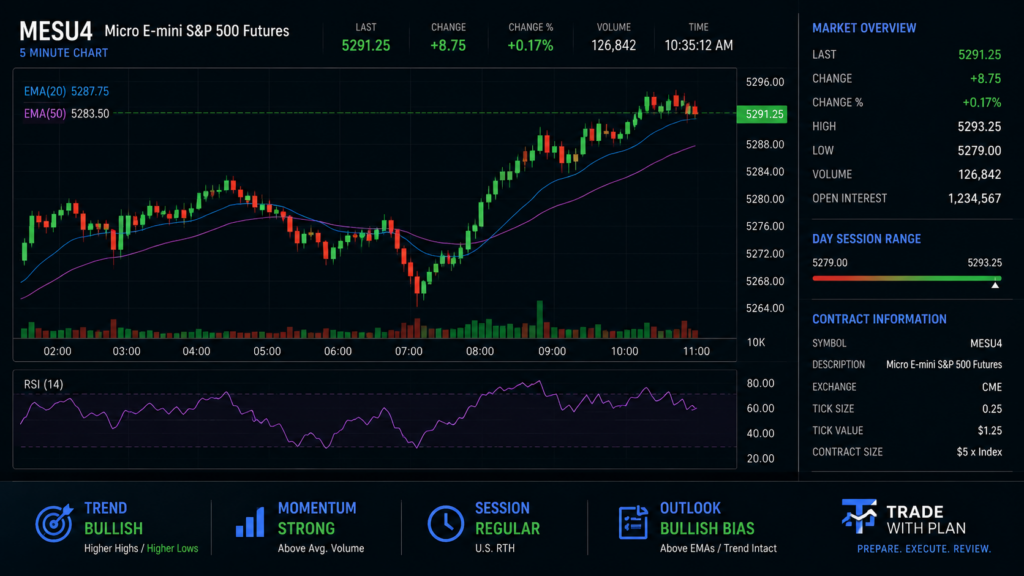Click the Above Avg. Volume text

click(x=321, y=549)
